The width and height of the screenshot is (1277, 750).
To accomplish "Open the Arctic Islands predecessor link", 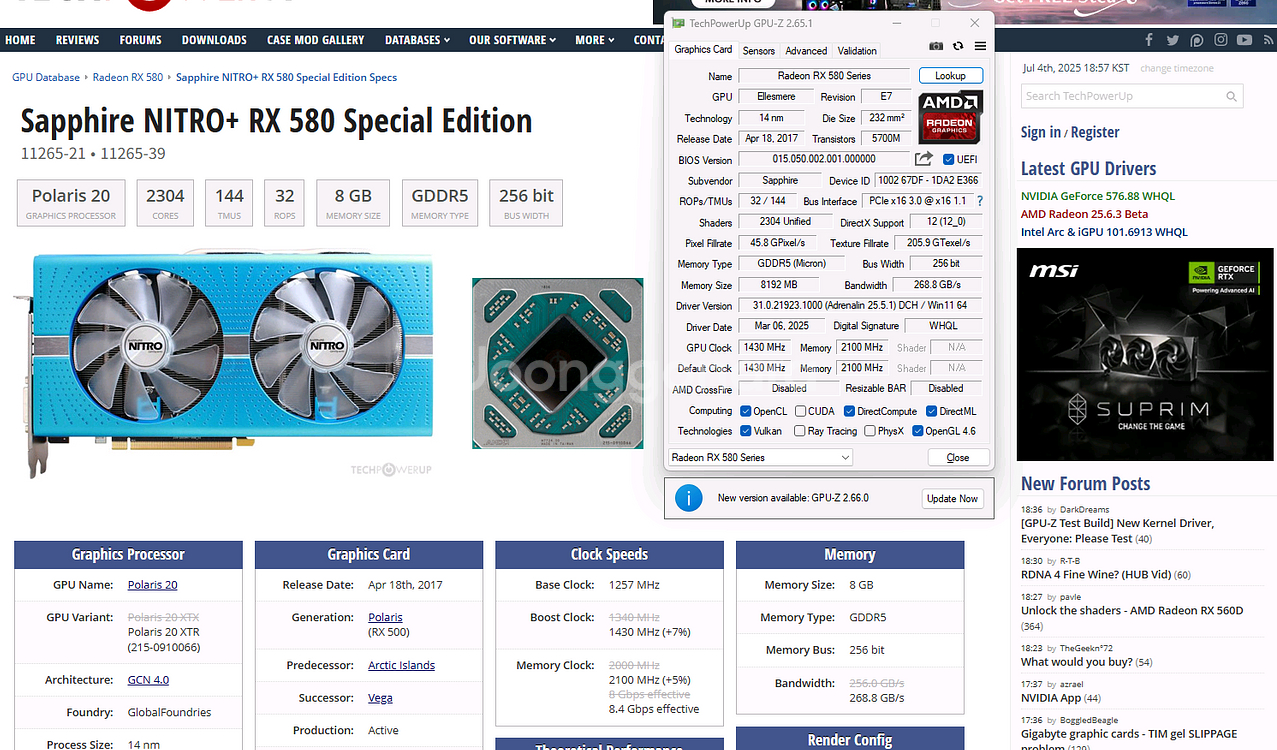I will click(401, 665).
